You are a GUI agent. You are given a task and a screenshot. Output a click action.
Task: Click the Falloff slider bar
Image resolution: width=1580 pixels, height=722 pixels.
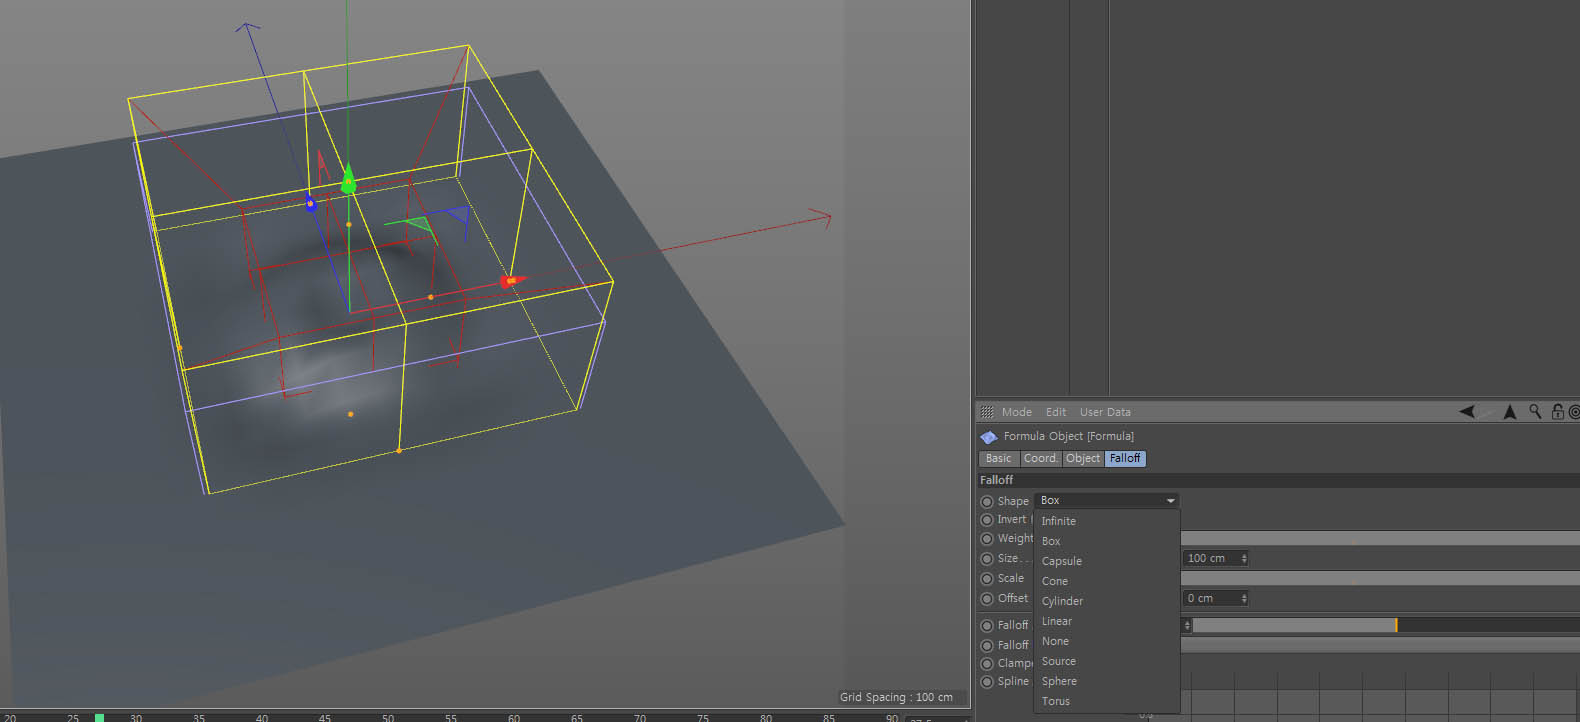tap(1386, 625)
